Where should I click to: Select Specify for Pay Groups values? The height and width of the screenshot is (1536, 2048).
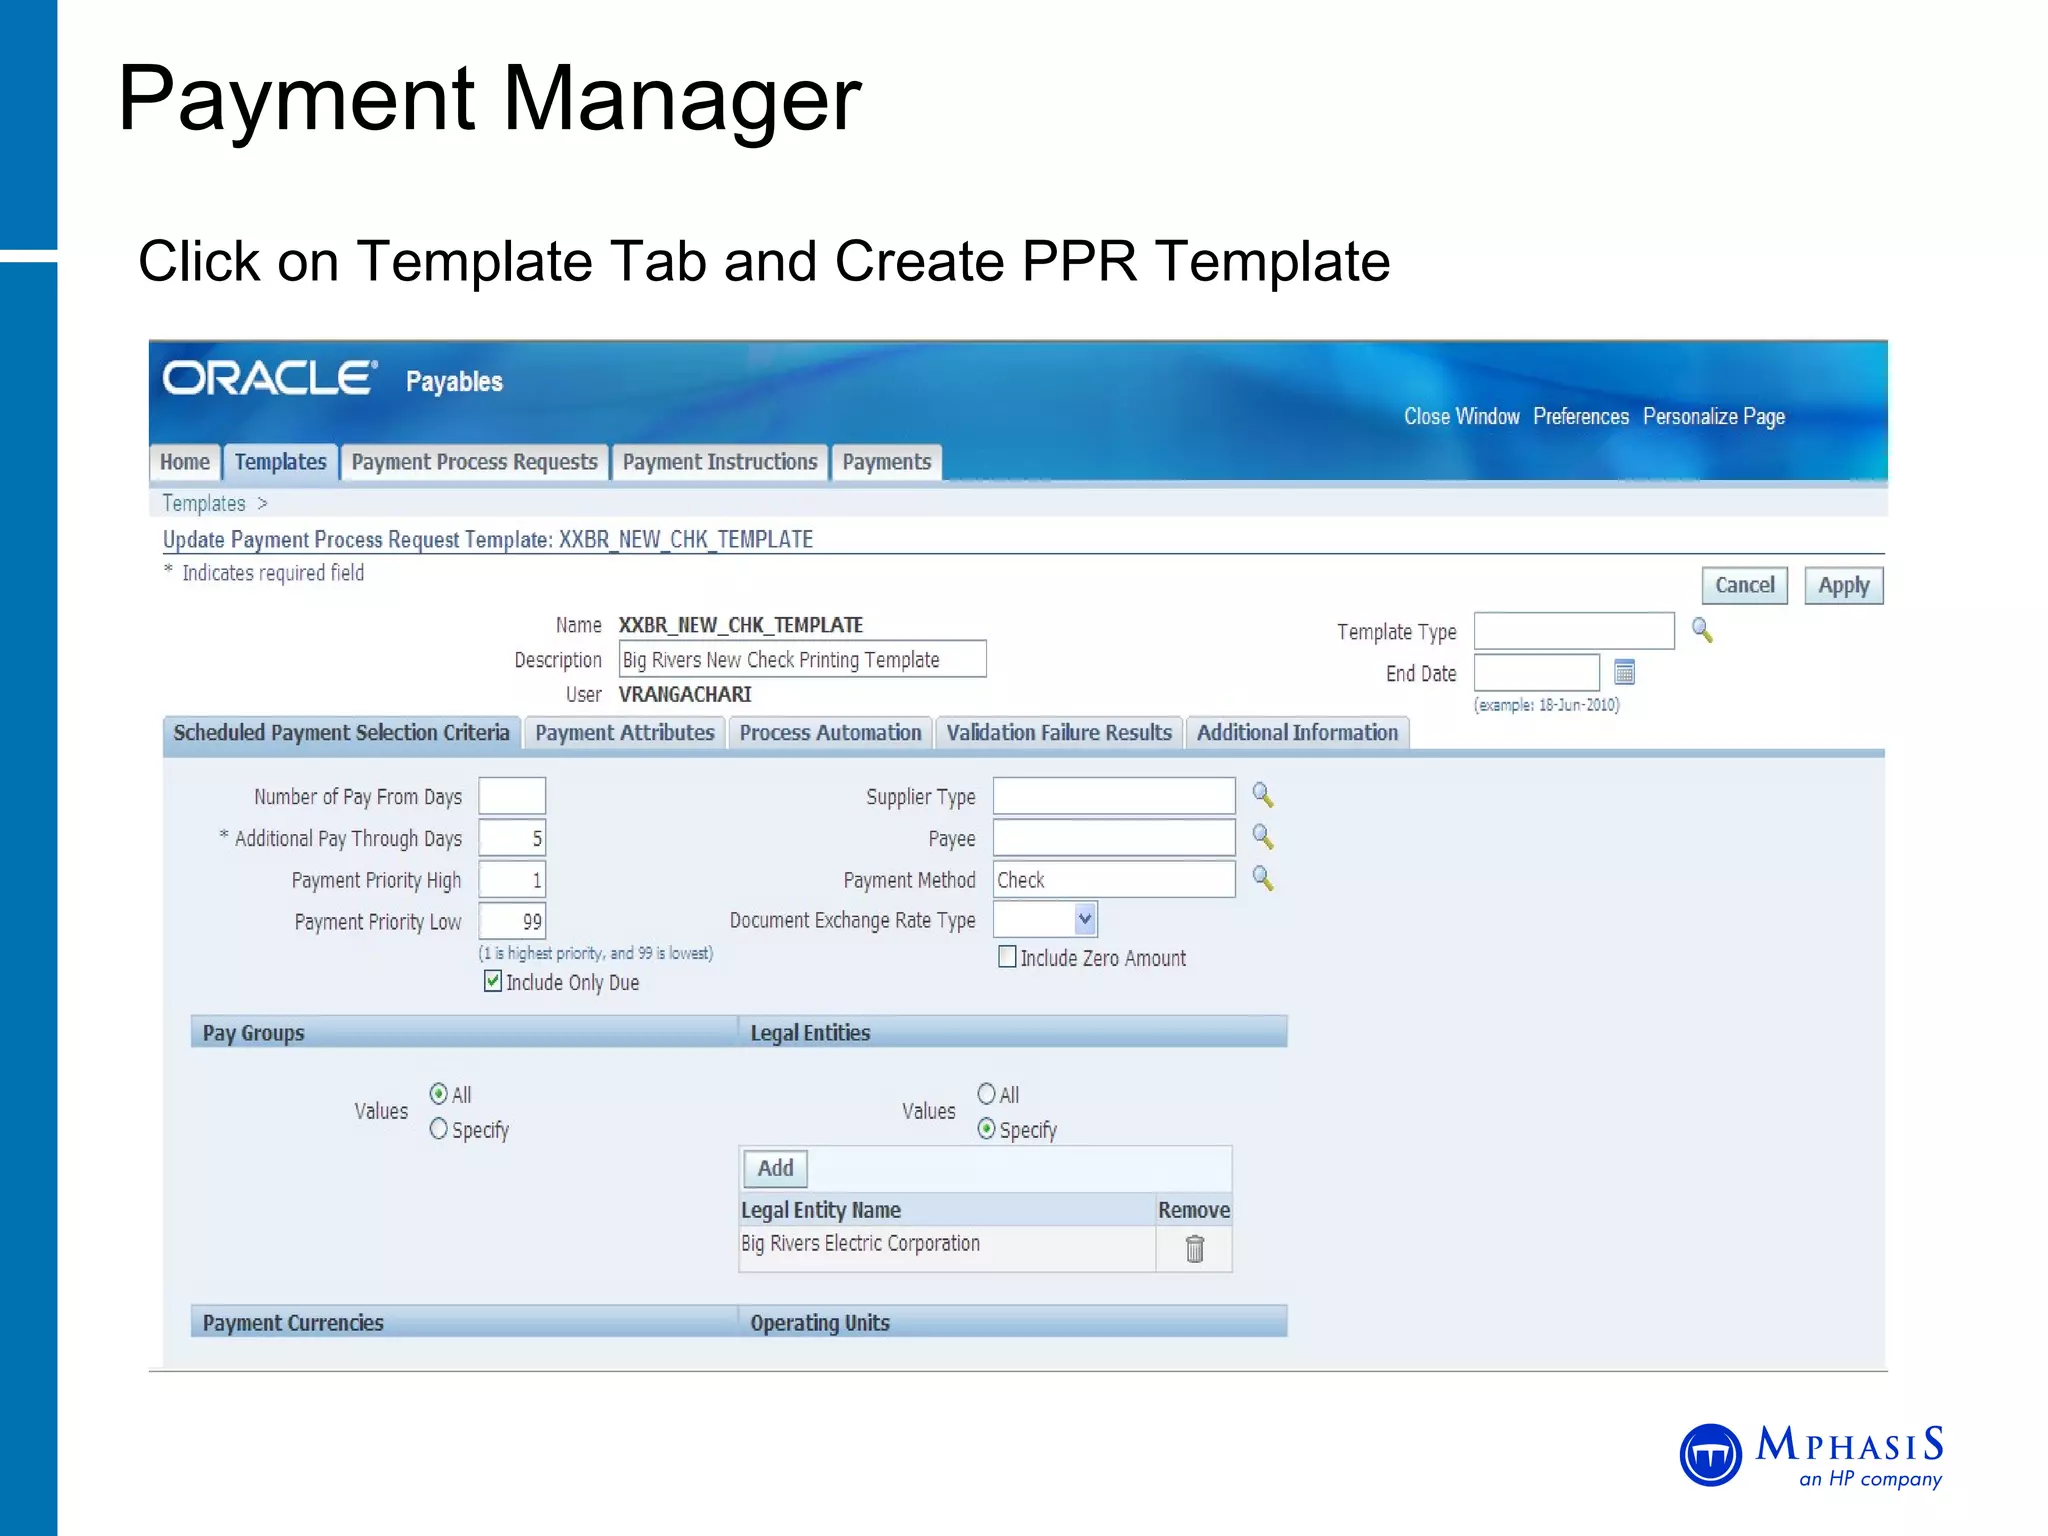click(x=438, y=1129)
